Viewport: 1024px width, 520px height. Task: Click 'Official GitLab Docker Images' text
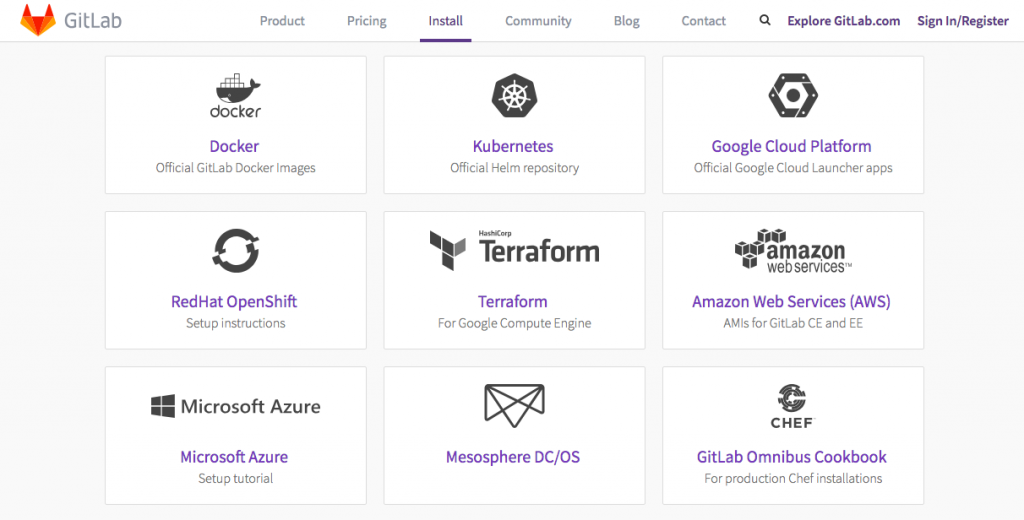tap(235, 168)
